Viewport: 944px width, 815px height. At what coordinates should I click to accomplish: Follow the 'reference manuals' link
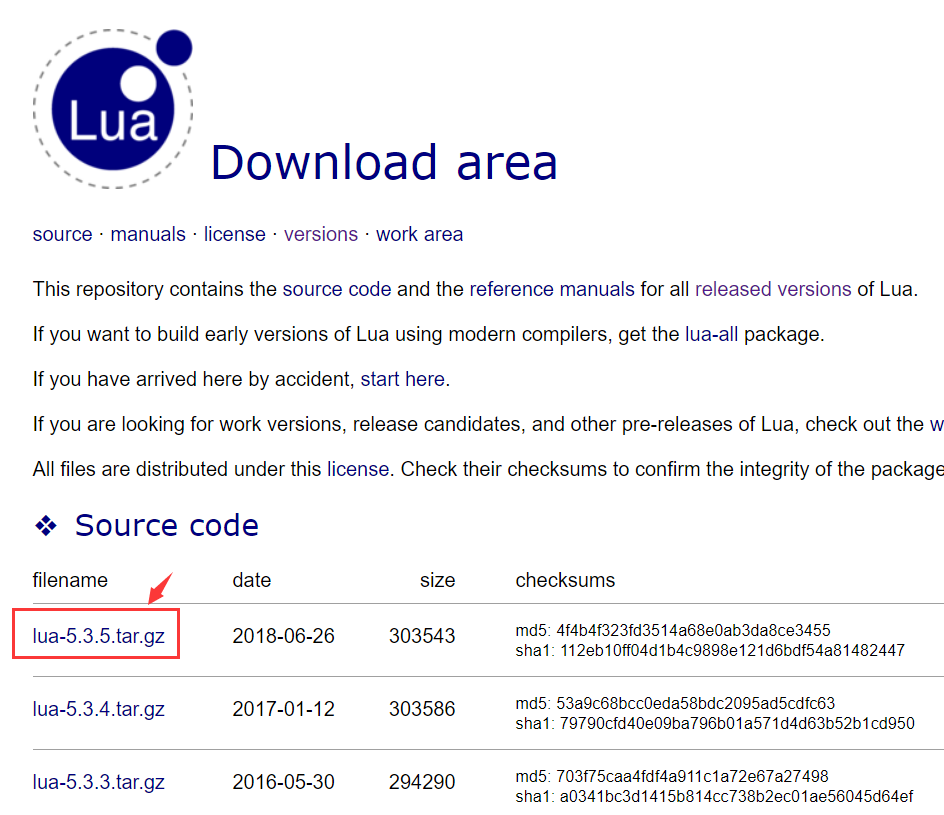pyautogui.click(x=552, y=289)
